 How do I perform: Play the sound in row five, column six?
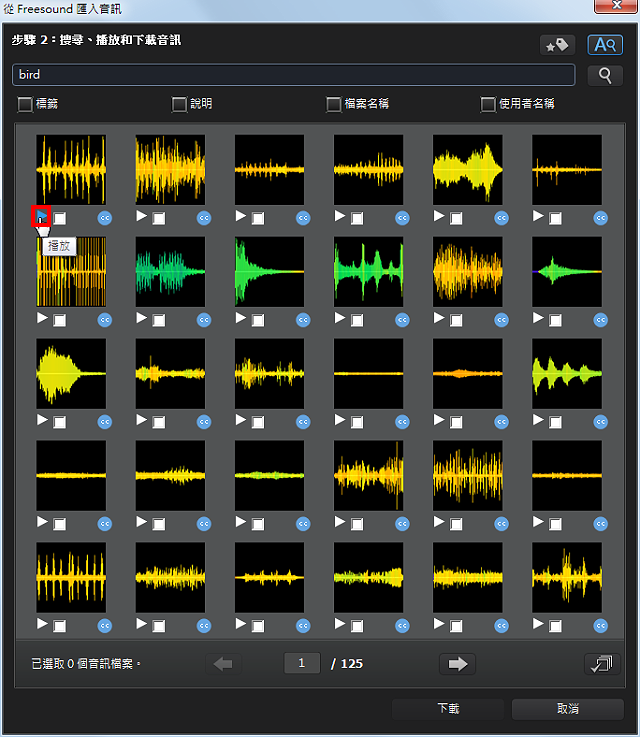click(x=538, y=624)
